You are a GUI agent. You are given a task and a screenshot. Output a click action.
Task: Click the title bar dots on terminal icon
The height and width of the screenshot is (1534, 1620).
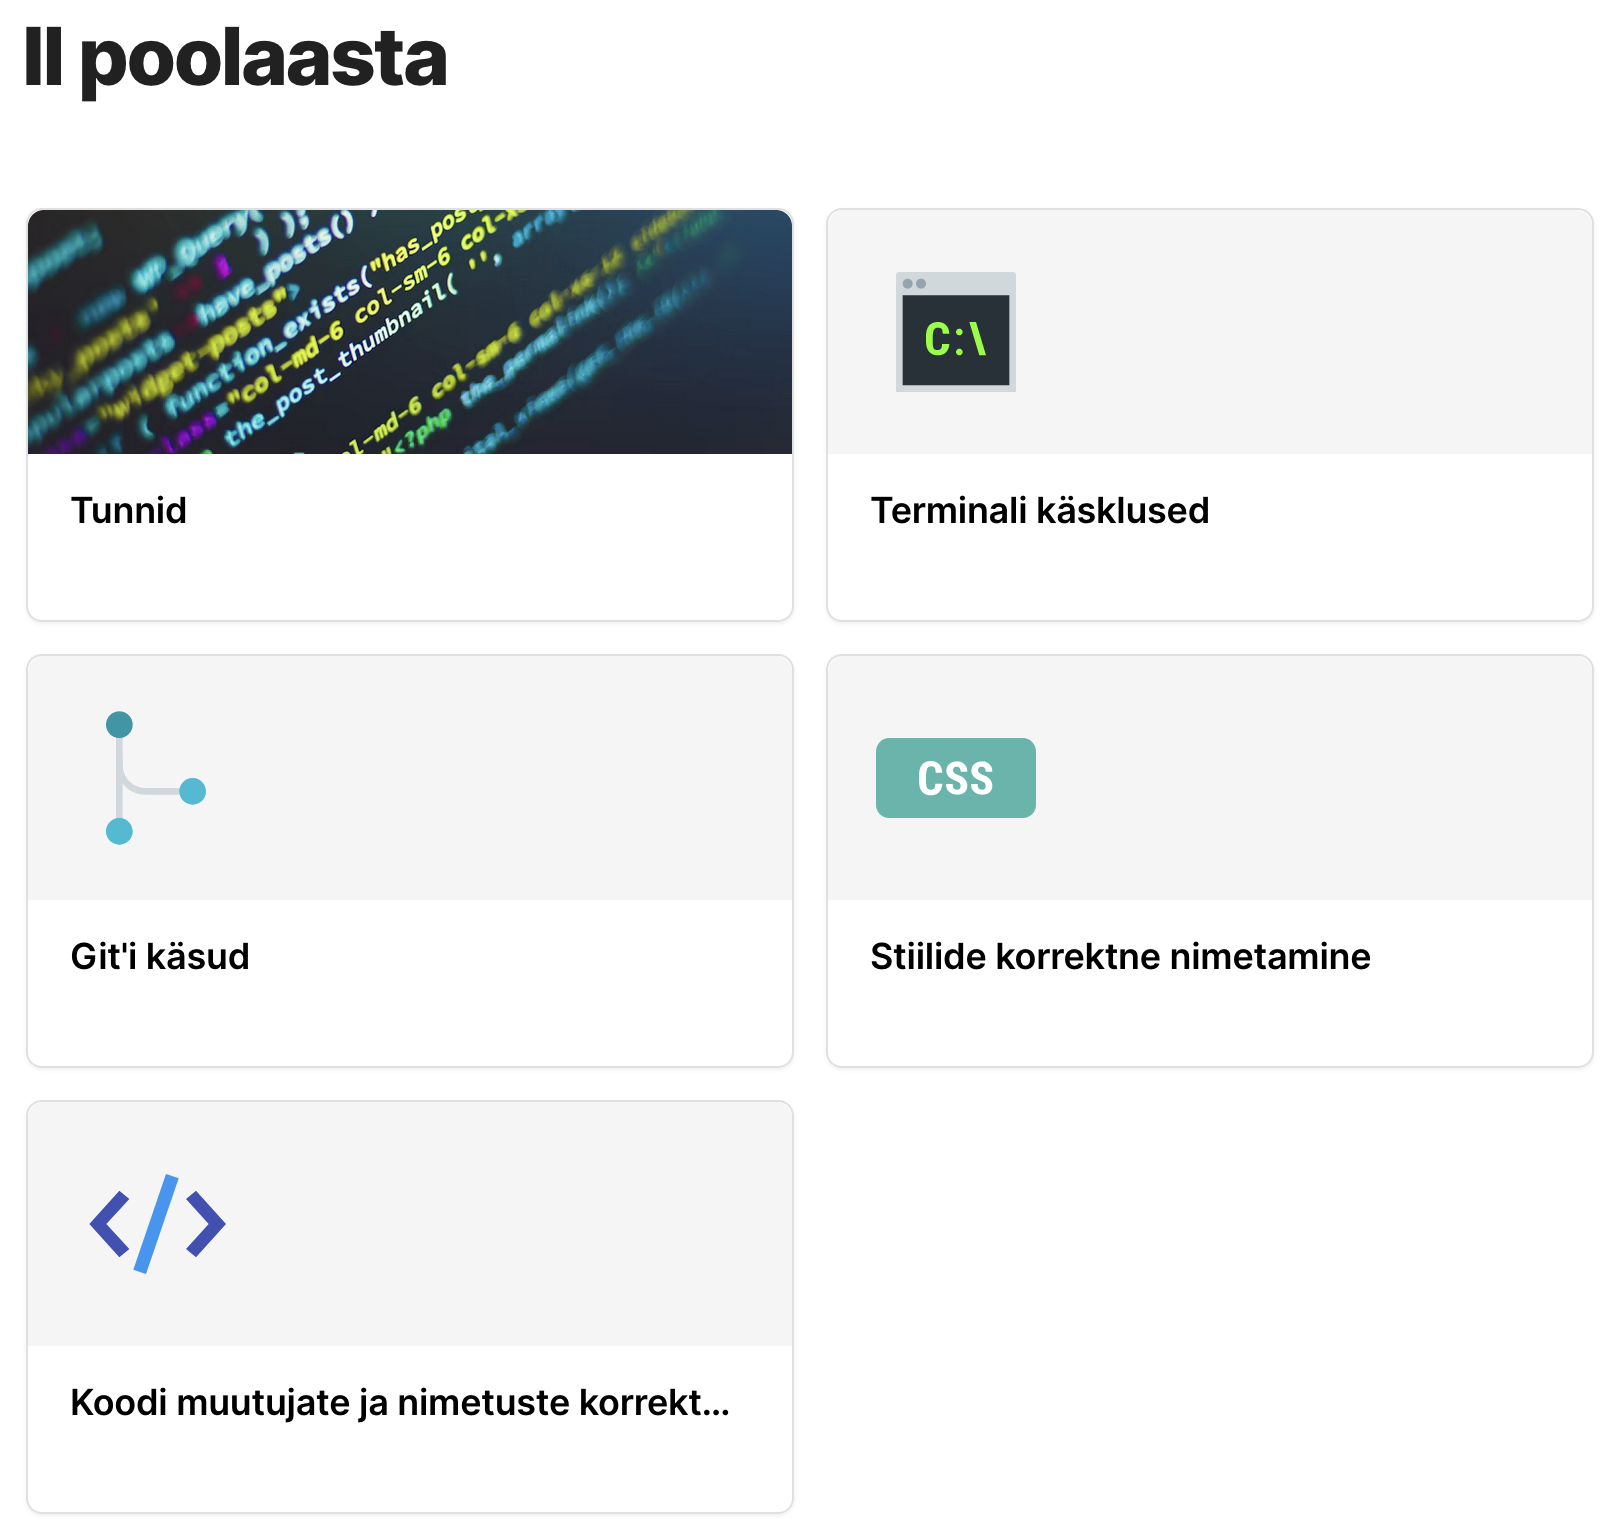pos(914,283)
